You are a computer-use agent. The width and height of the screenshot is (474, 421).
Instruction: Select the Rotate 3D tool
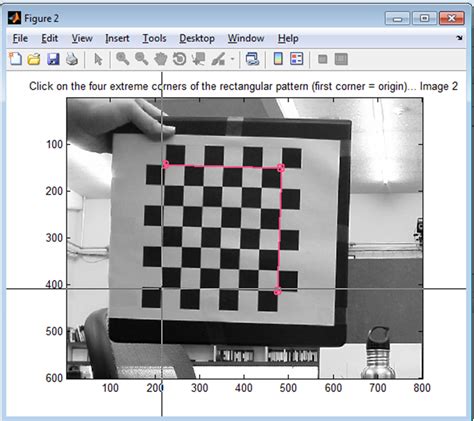pos(179,59)
